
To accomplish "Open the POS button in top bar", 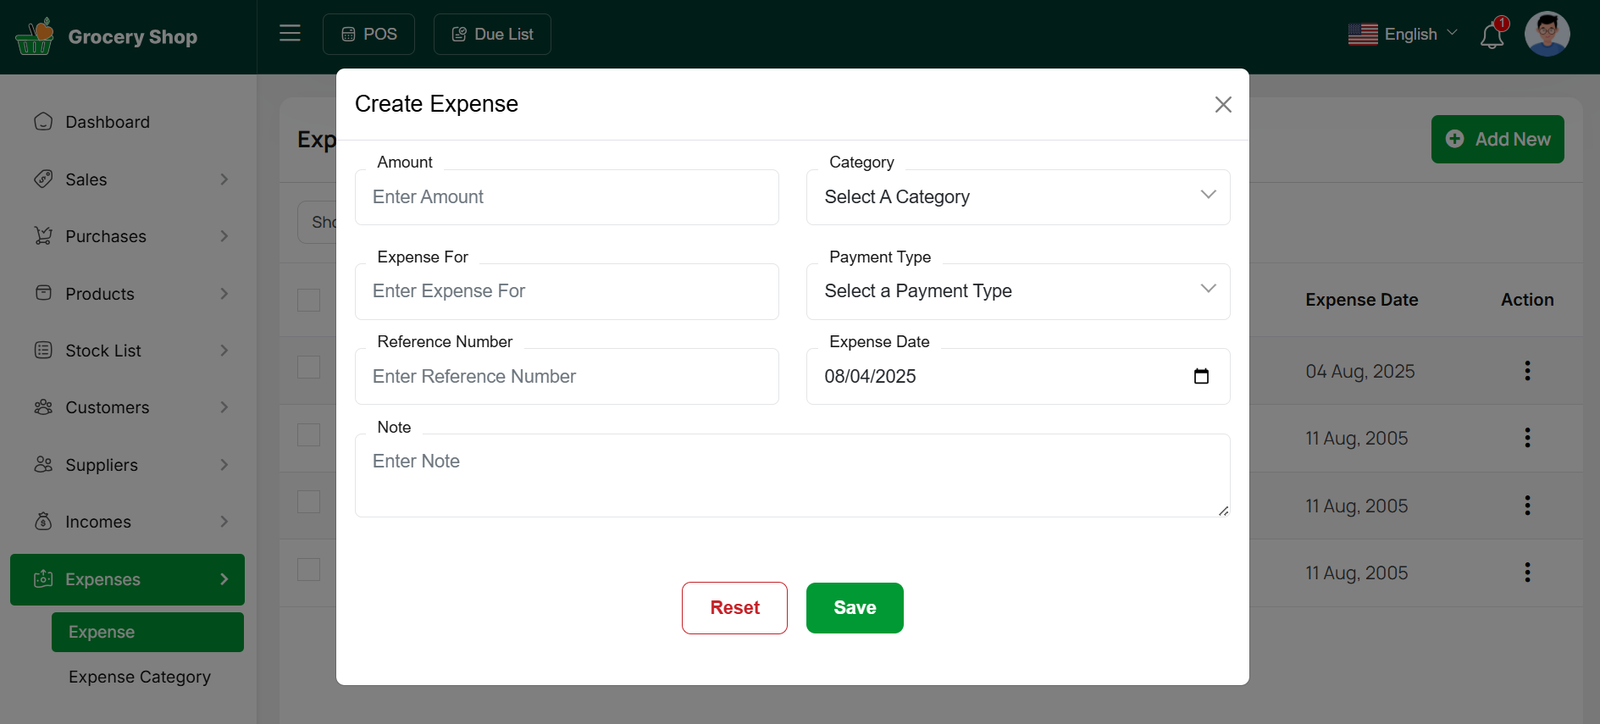I will point(369,34).
